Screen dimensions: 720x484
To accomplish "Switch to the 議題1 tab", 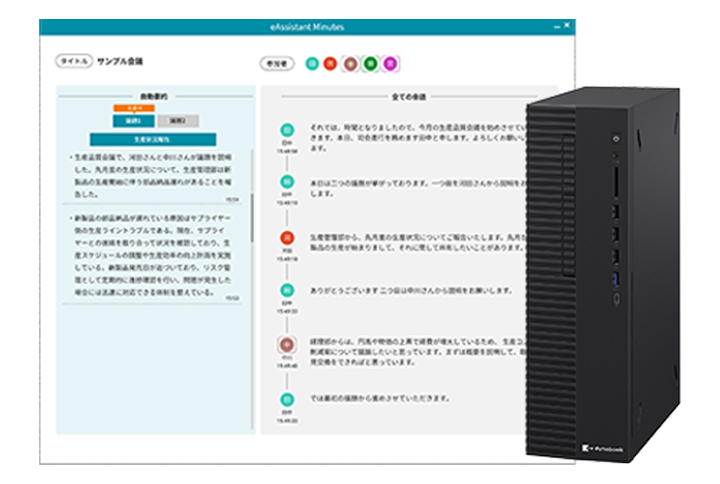I will point(132,121).
